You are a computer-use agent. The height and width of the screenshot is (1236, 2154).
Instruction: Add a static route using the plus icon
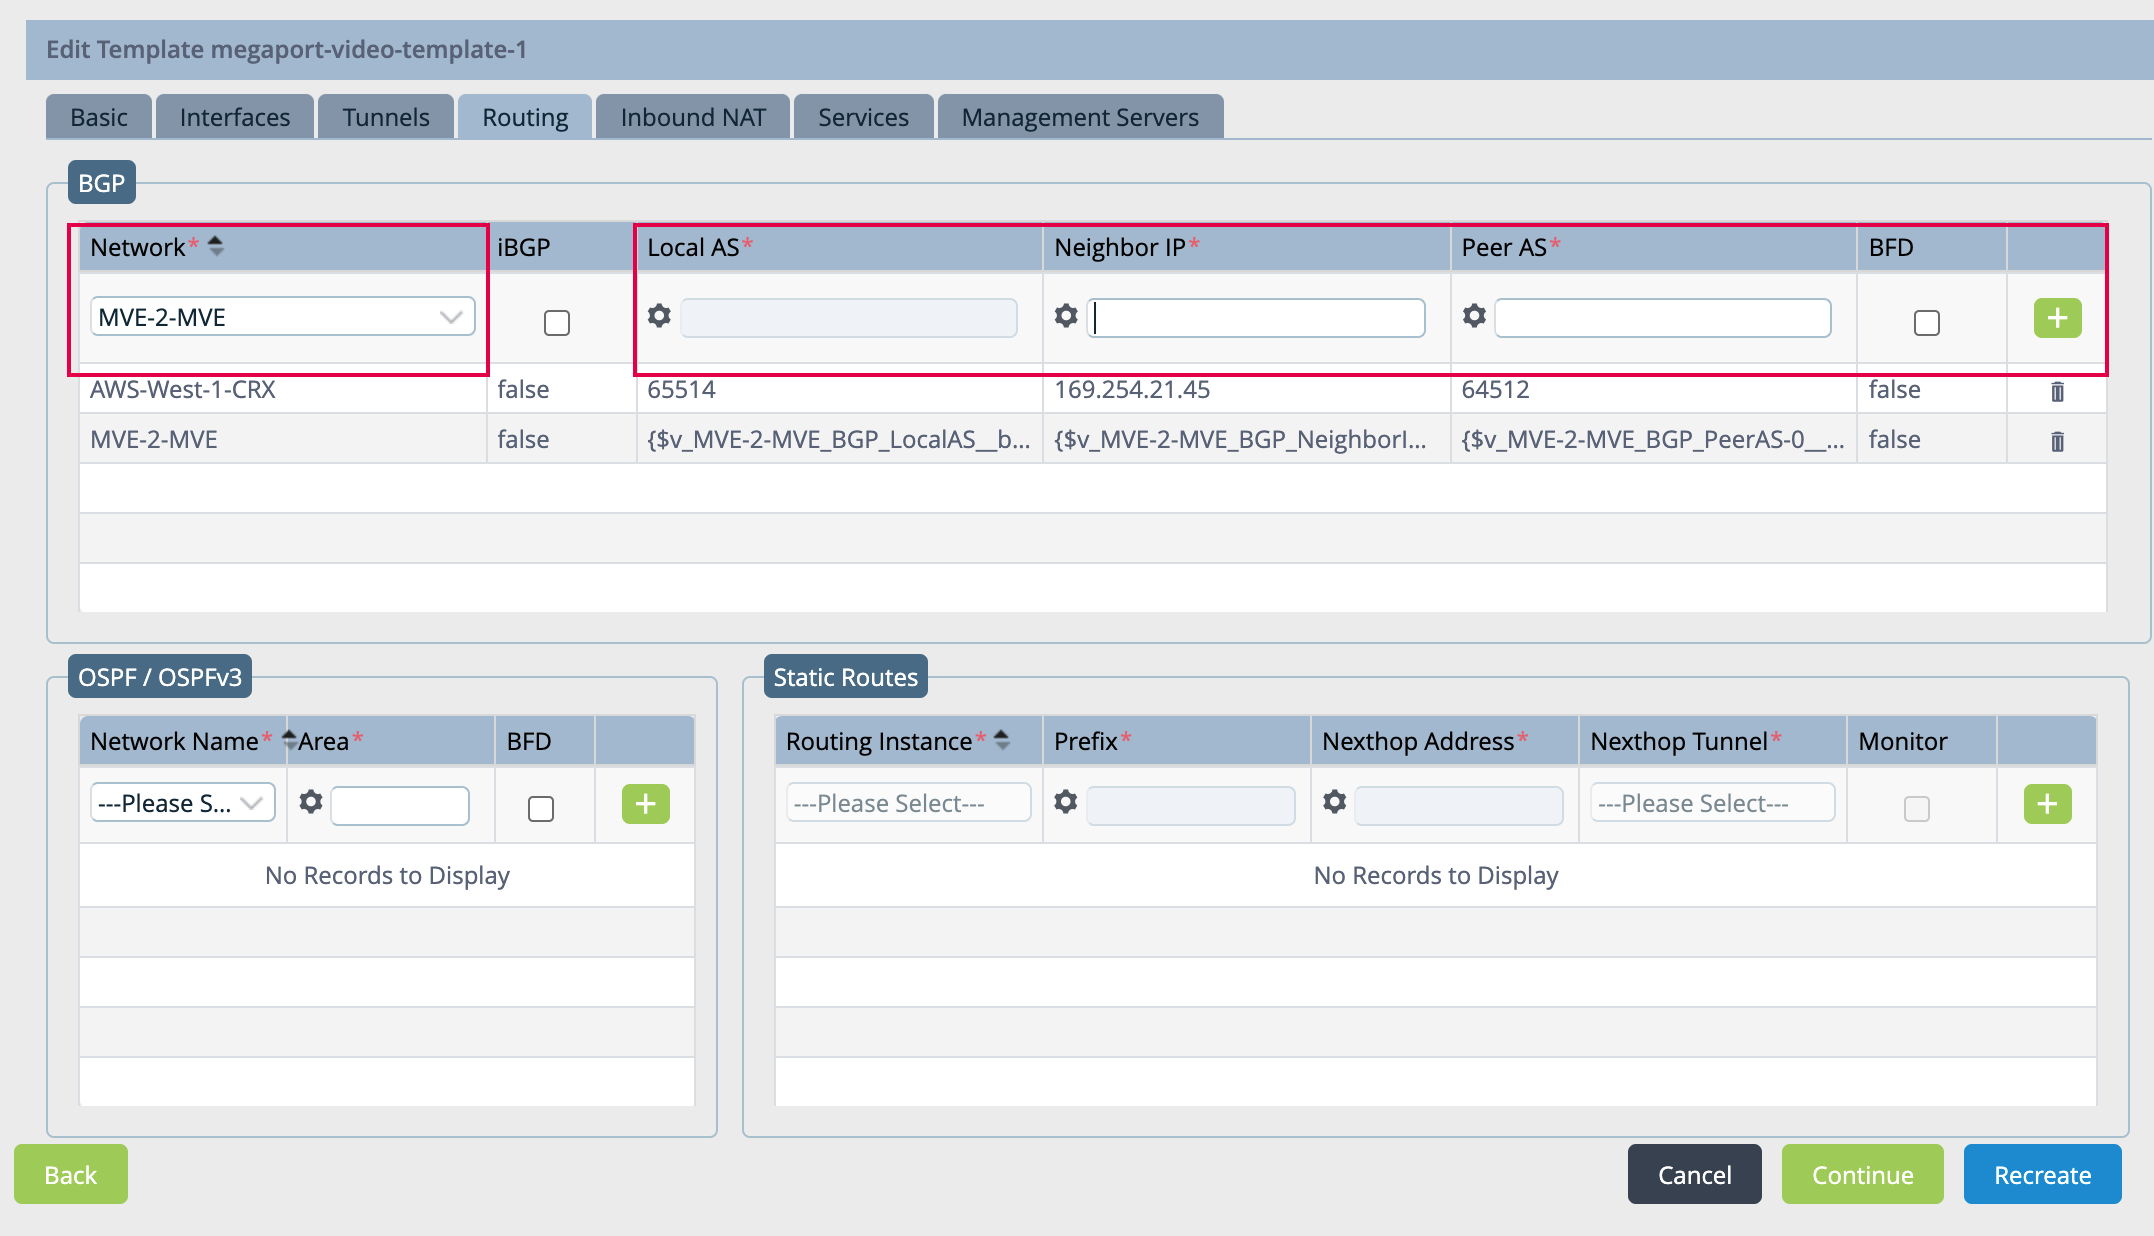(x=2048, y=803)
